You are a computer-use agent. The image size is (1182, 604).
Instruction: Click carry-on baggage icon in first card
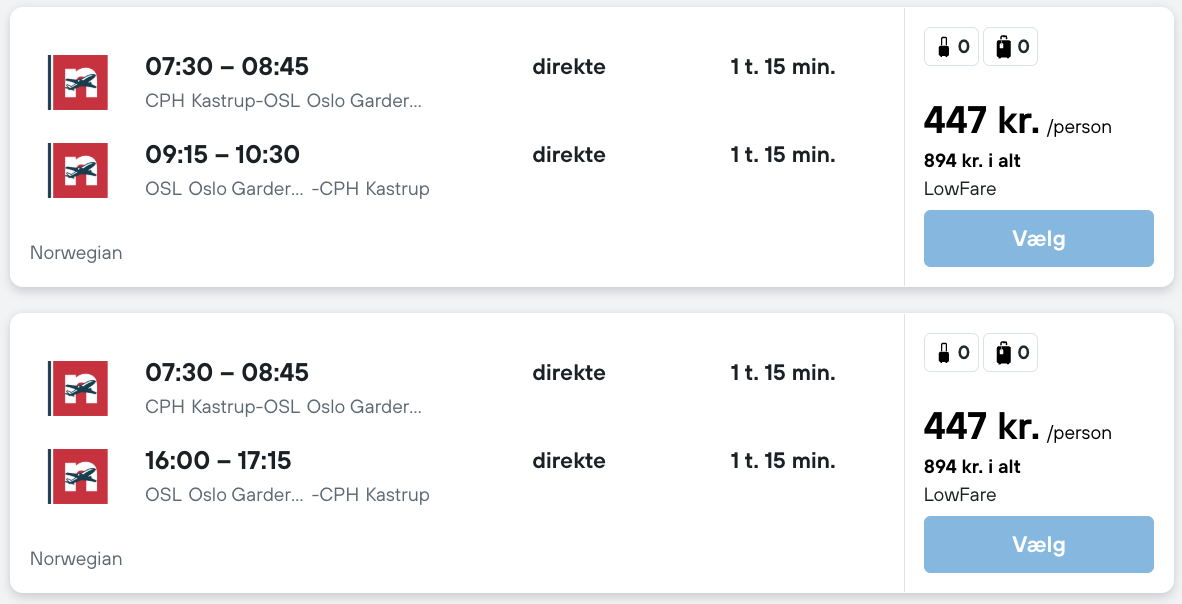[943, 46]
